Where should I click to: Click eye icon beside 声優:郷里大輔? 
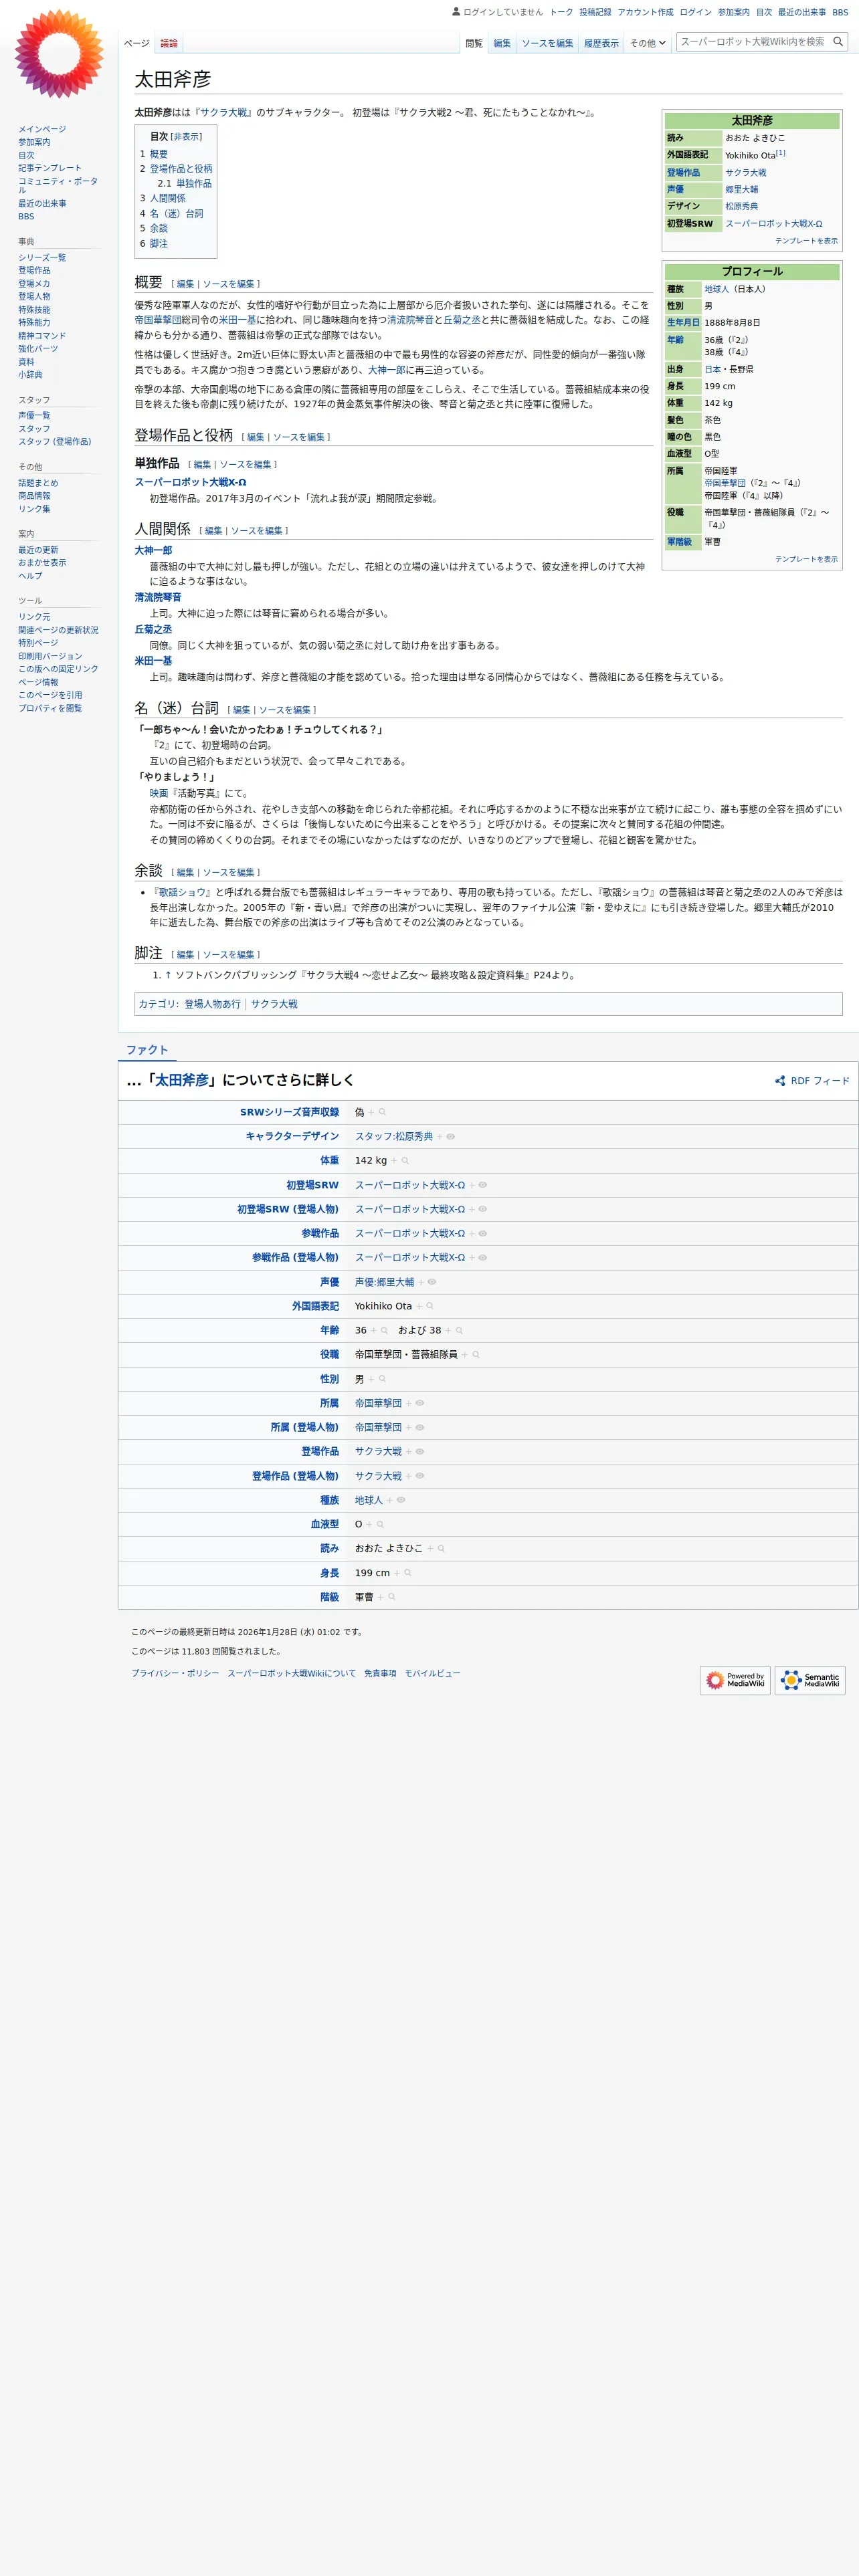(x=432, y=1282)
